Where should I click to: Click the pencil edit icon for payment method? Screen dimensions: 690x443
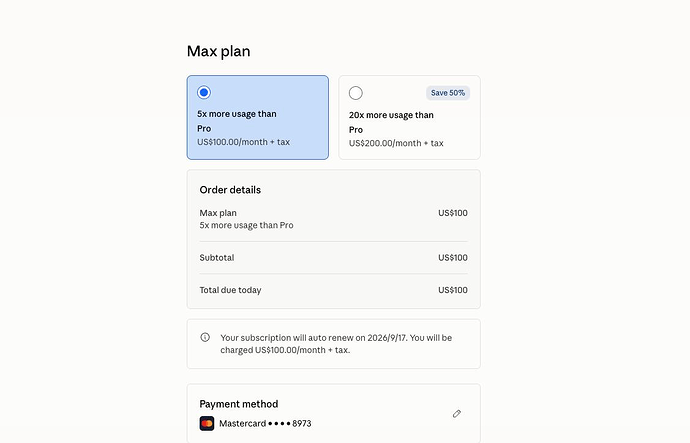click(457, 414)
